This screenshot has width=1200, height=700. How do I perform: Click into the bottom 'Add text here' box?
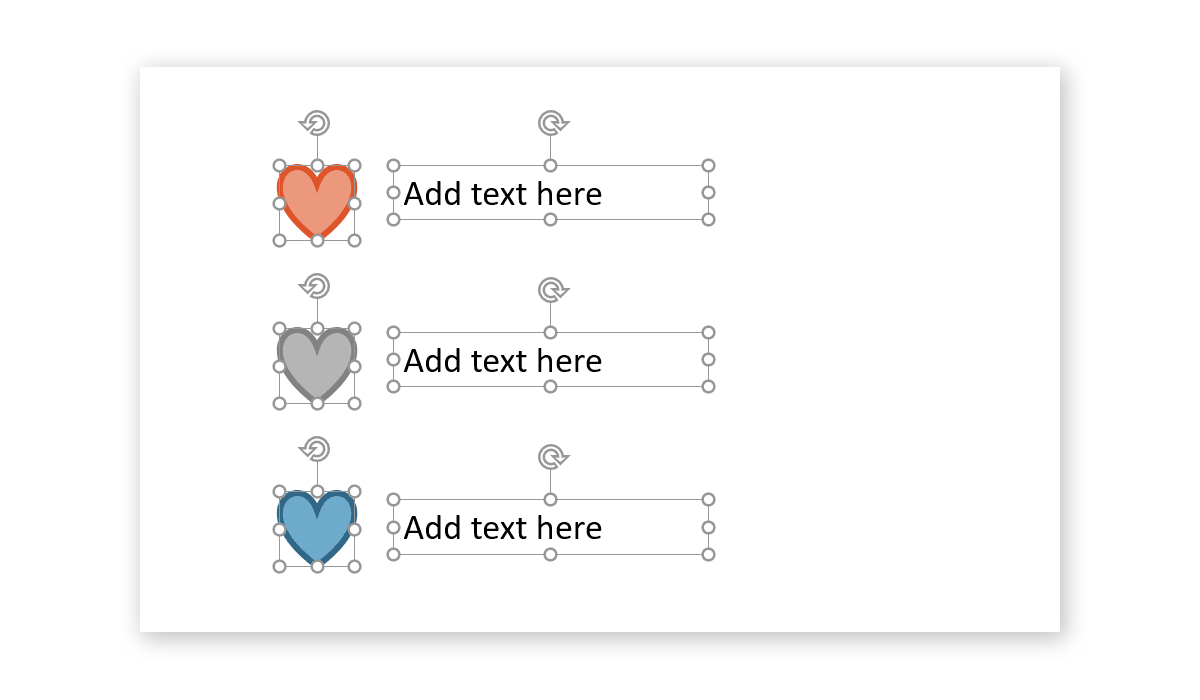coord(503,527)
